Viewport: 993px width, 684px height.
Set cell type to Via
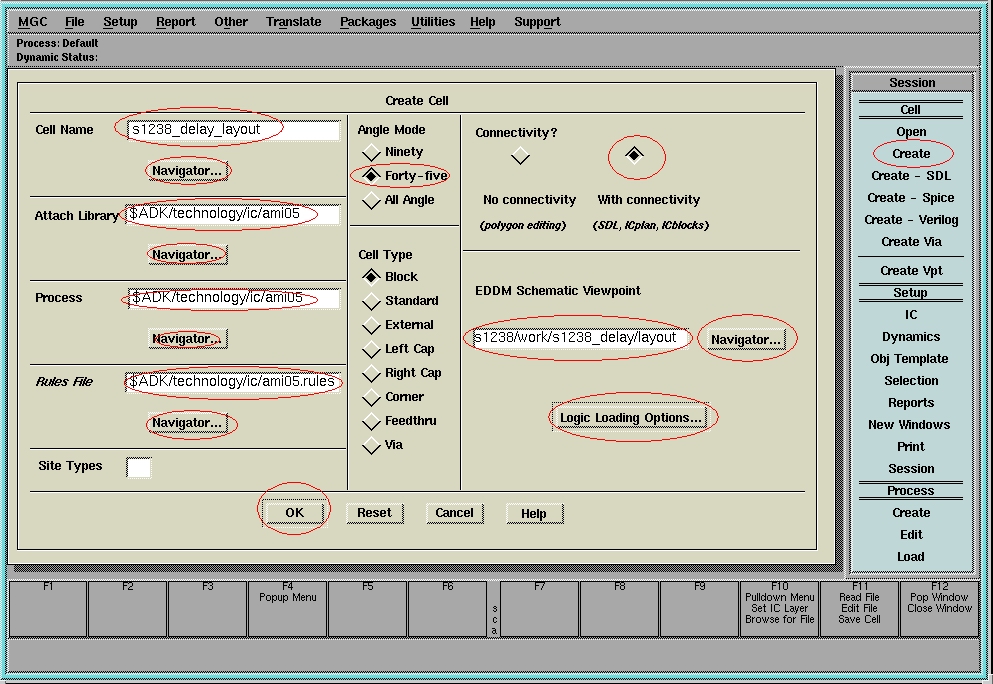coord(372,445)
